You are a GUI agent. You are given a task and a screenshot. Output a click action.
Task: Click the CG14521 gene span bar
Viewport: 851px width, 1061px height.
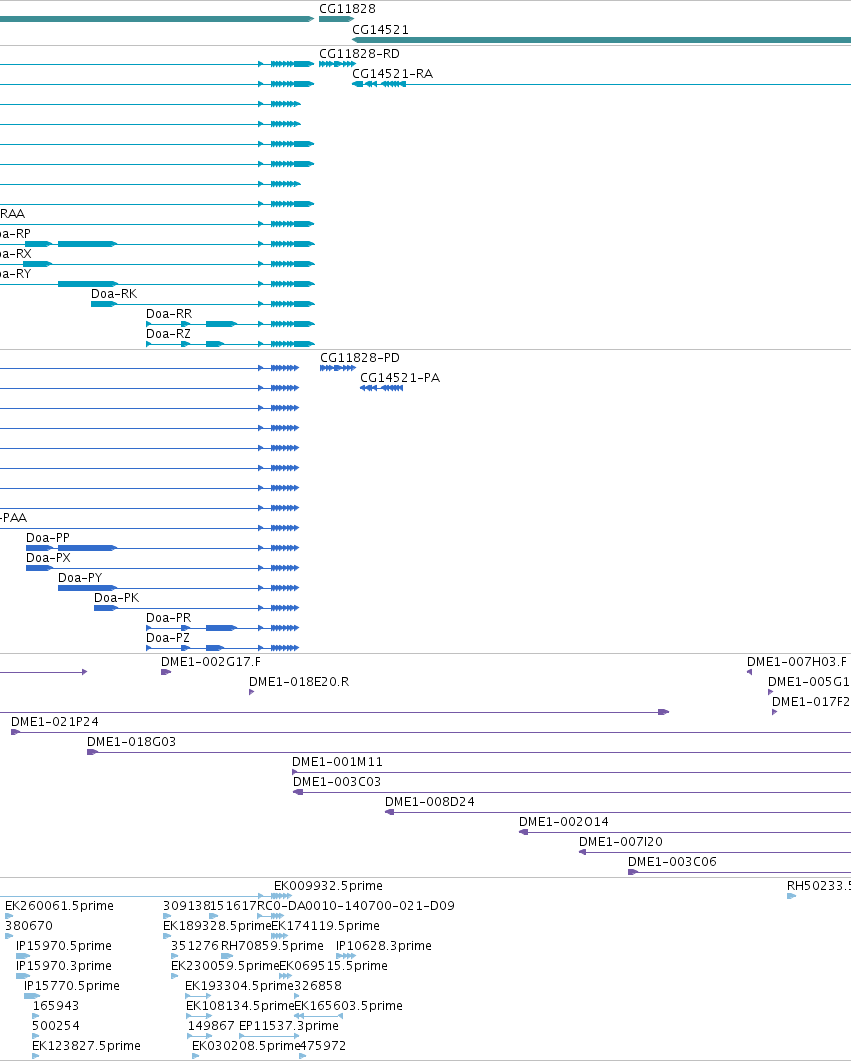click(601, 40)
